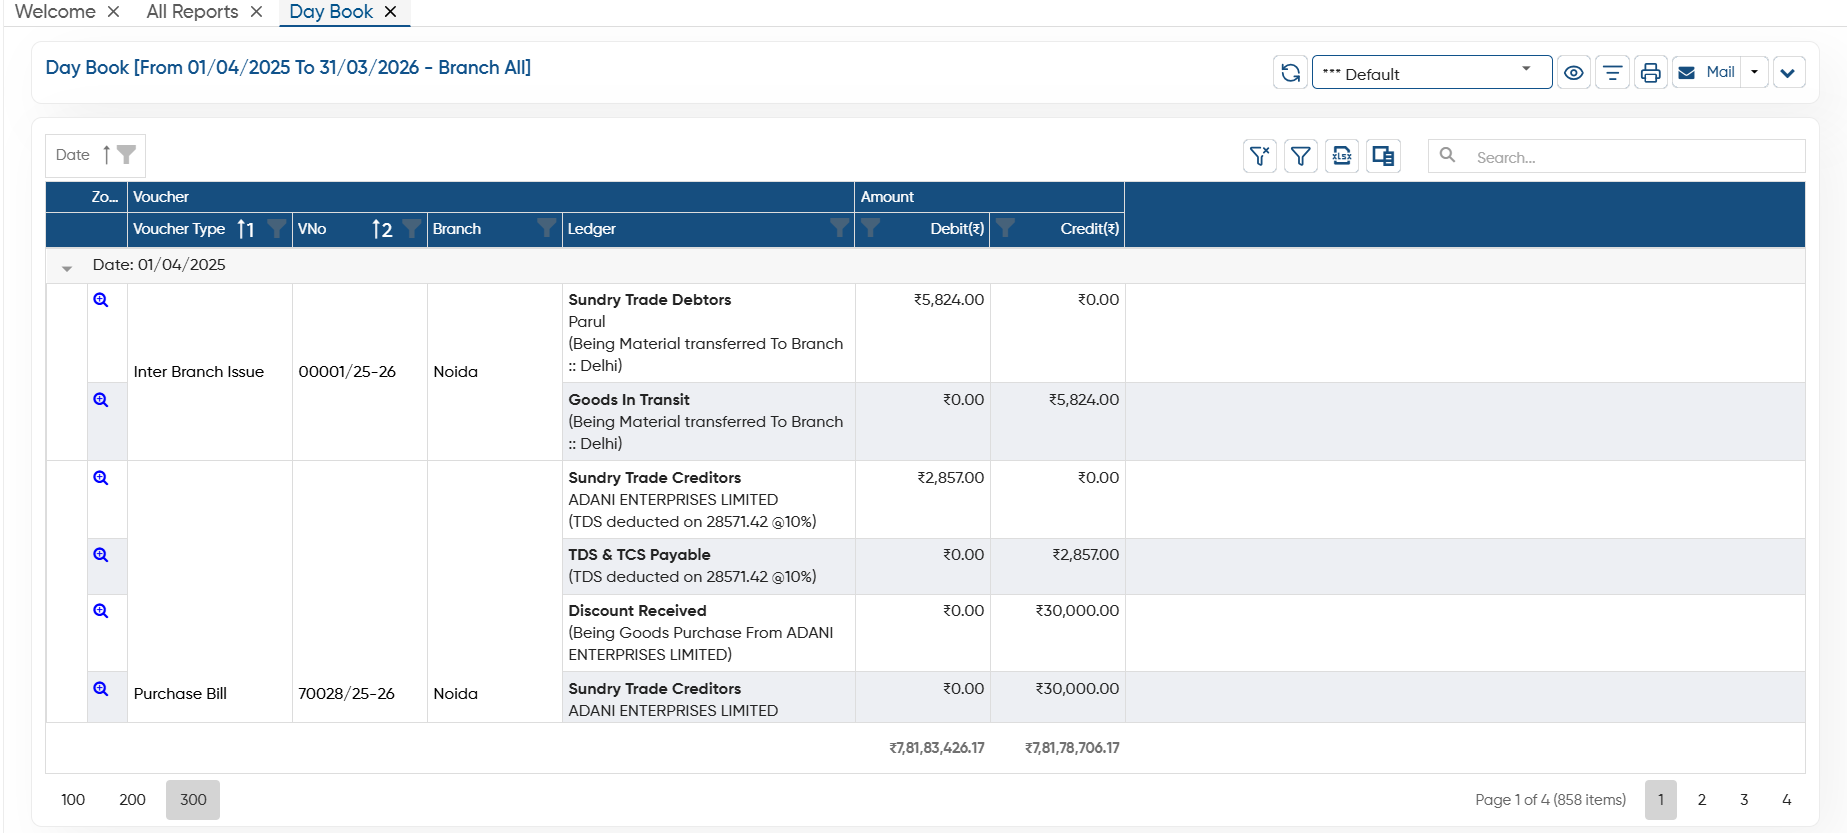Set page size to 100 rows

(x=73, y=800)
